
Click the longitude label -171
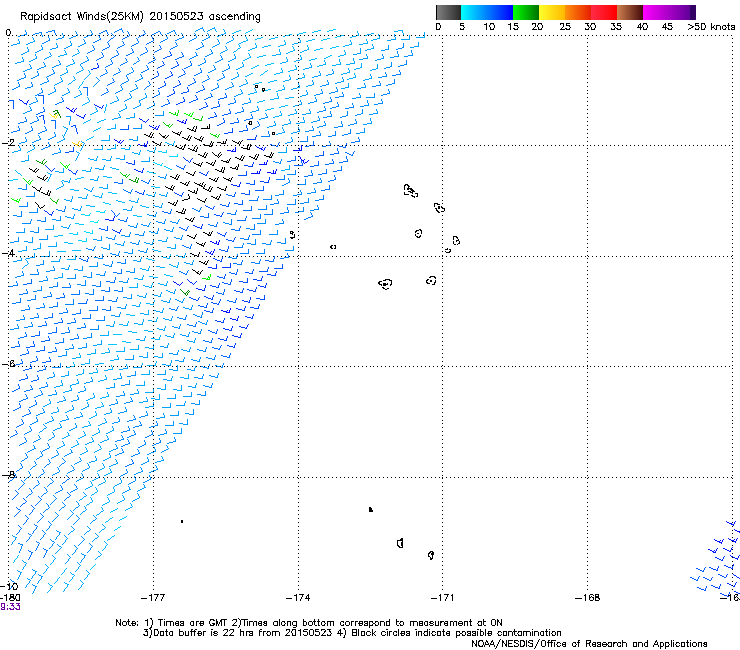[x=442, y=598]
